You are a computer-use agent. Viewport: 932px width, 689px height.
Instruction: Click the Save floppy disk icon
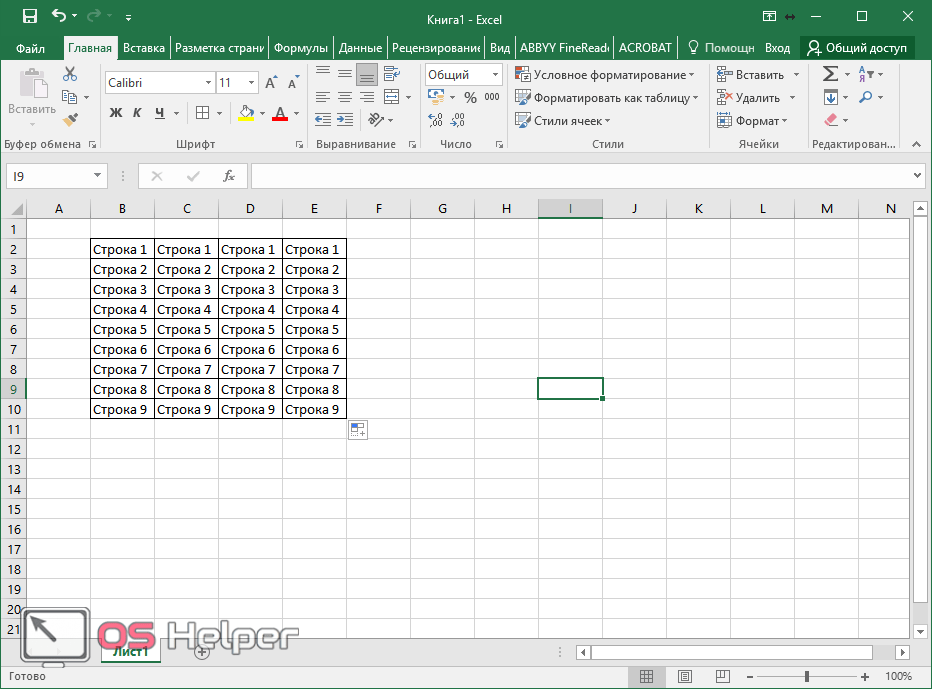pos(29,17)
